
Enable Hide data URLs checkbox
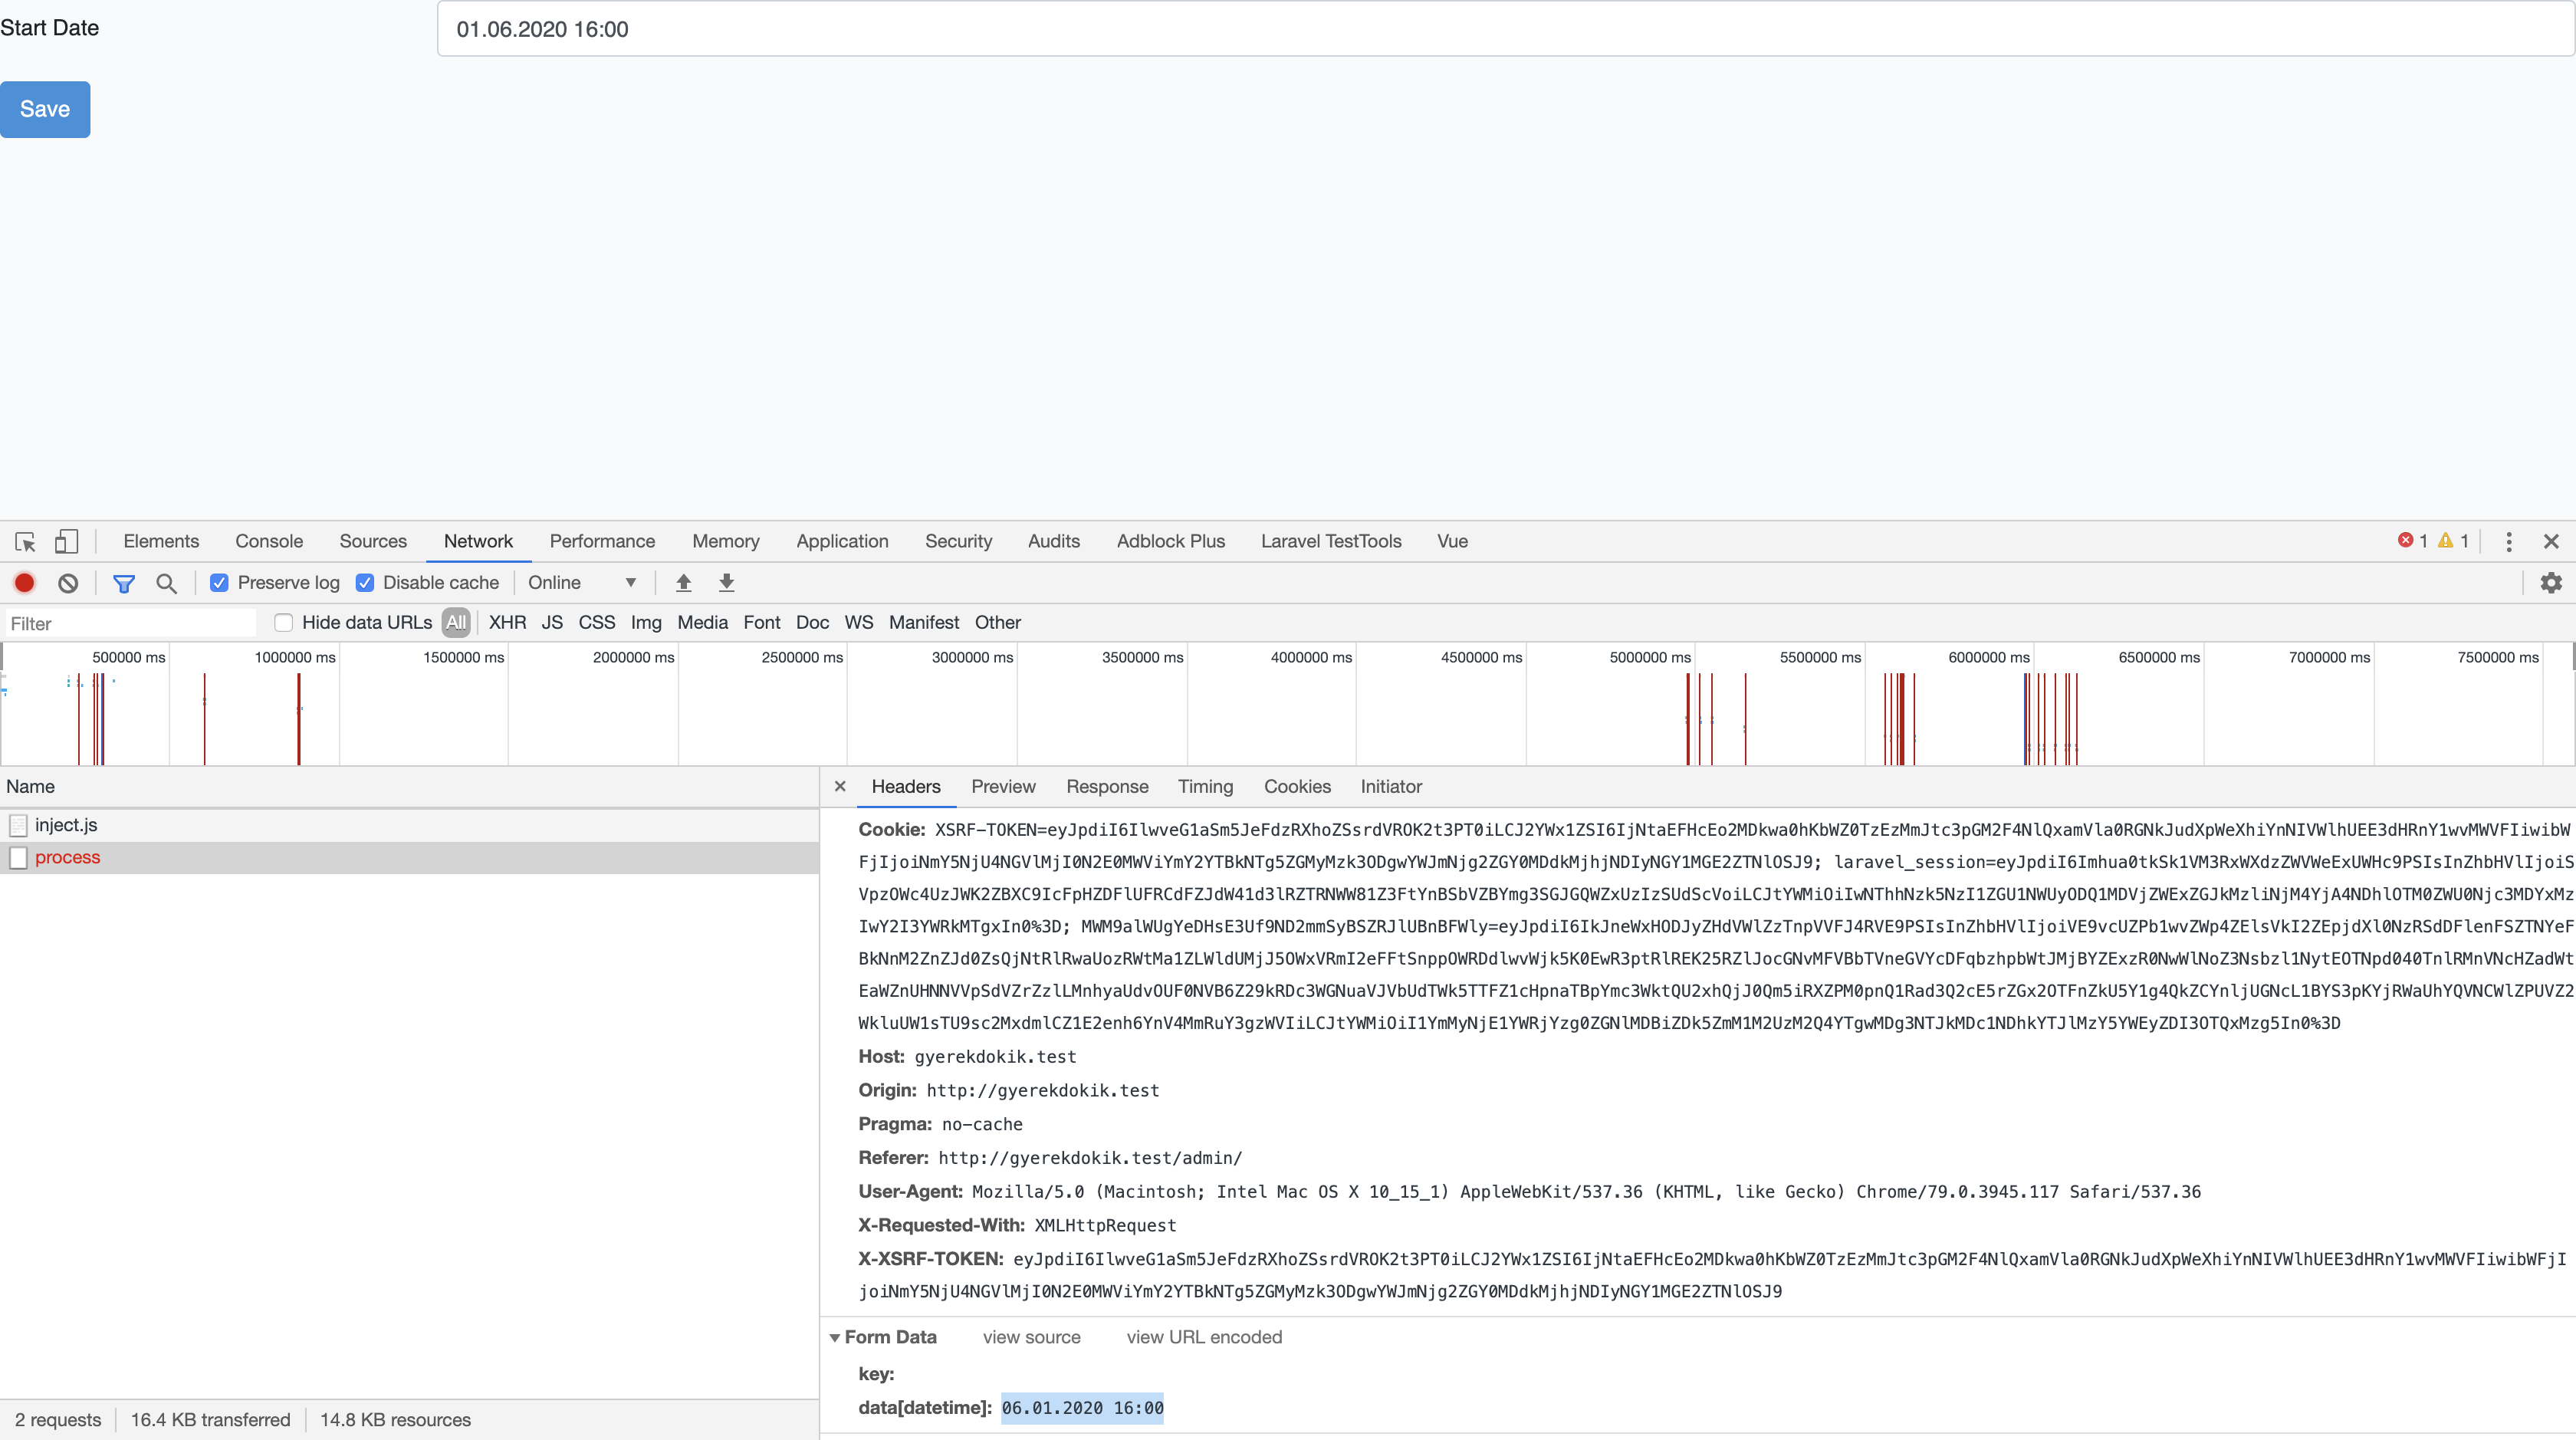pyautogui.click(x=284, y=622)
